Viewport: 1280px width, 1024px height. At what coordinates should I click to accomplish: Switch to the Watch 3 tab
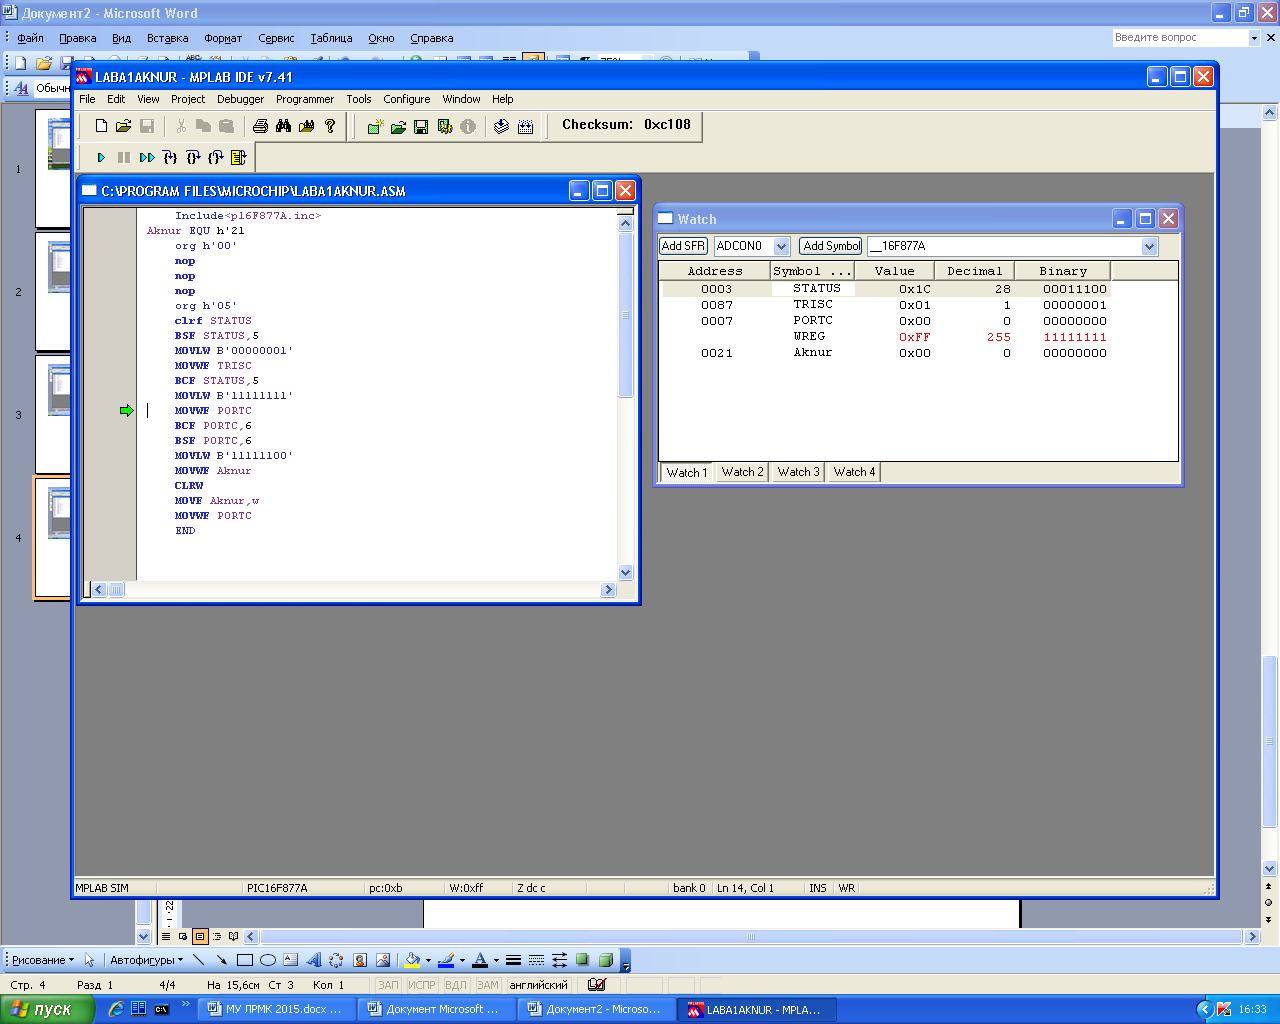[x=798, y=472]
